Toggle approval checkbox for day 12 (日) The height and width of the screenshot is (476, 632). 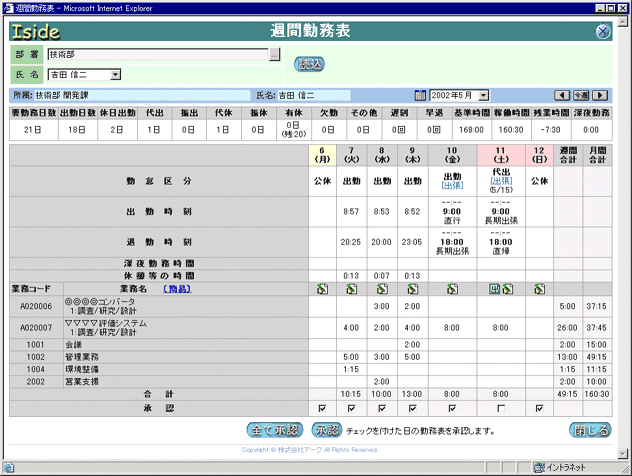pyautogui.click(x=539, y=408)
